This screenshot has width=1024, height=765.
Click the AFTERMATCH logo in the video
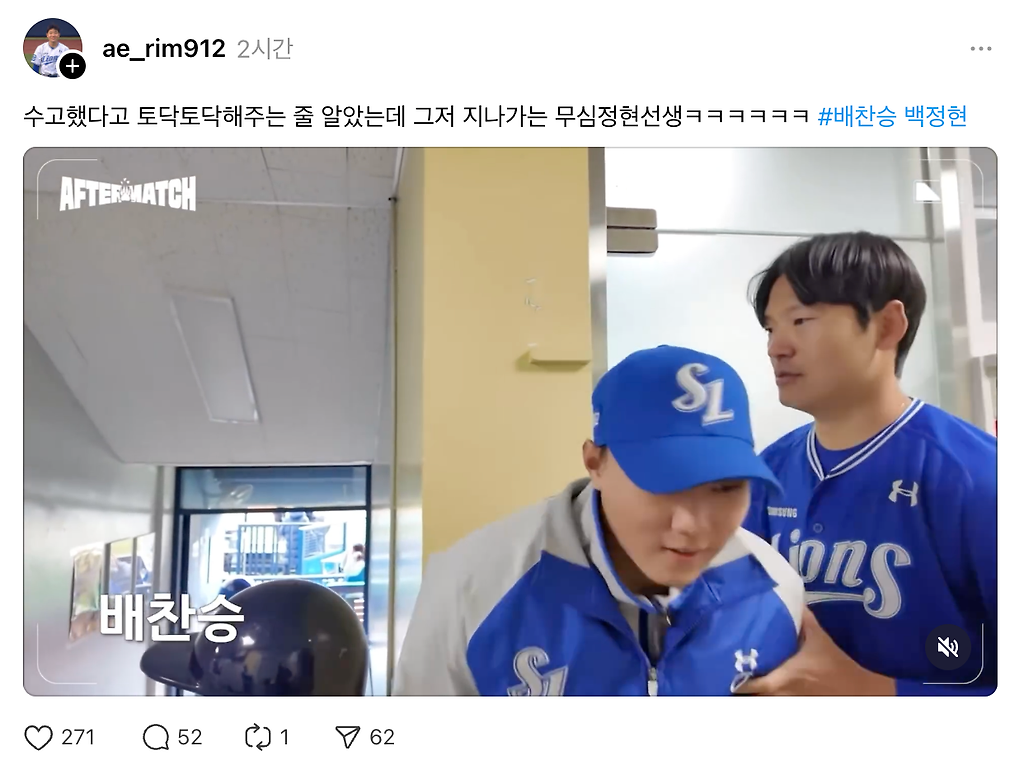click(x=128, y=193)
